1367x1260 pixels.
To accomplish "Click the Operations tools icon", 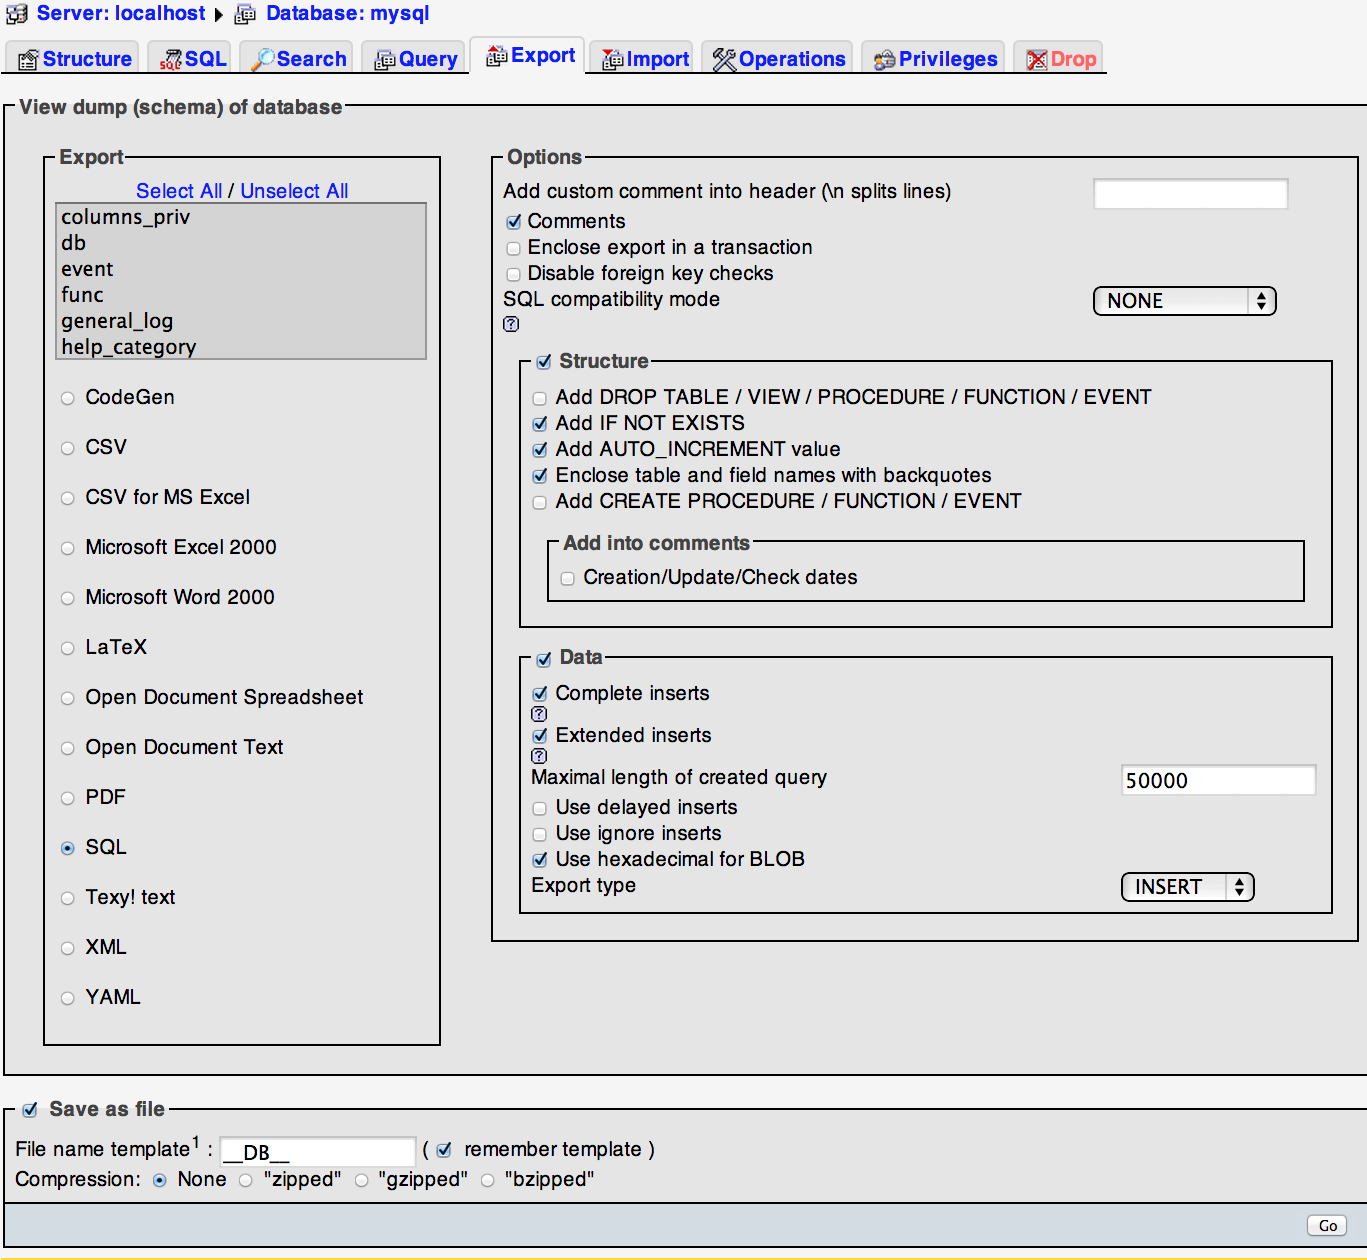I will 724,60.
